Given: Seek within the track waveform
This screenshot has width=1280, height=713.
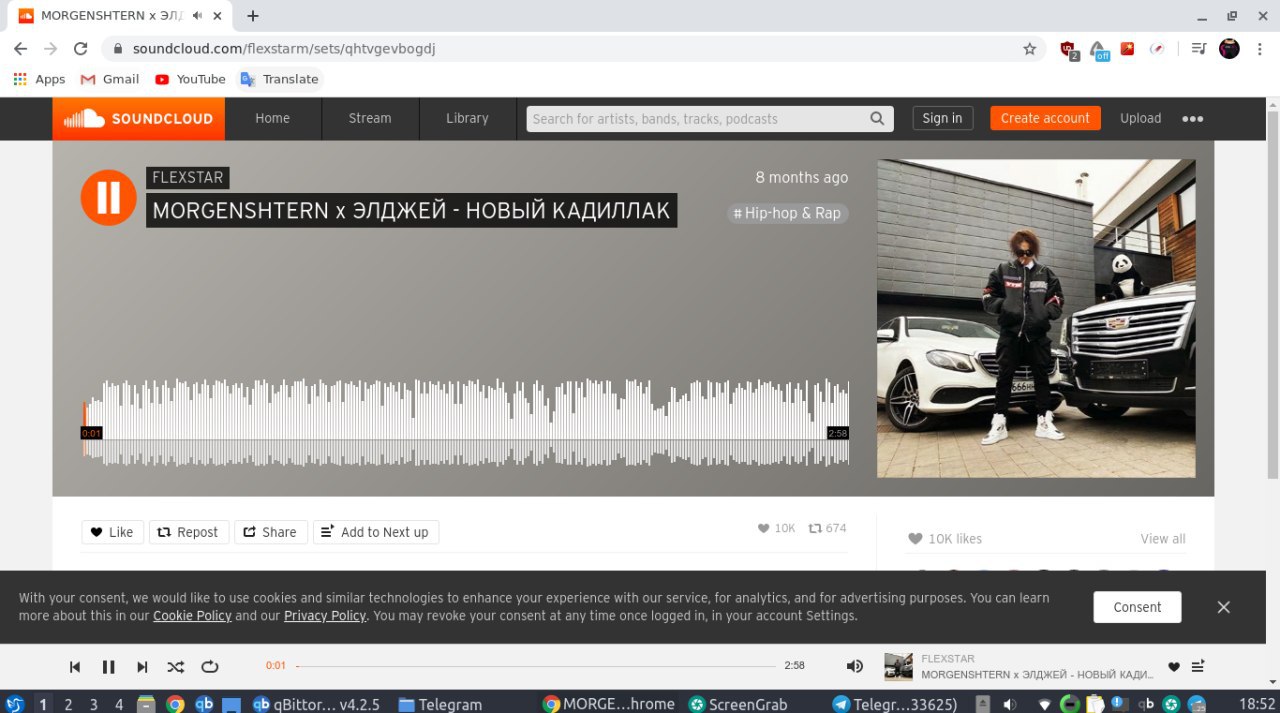Looking at the screenshot, I should click(x=466, y=422).
